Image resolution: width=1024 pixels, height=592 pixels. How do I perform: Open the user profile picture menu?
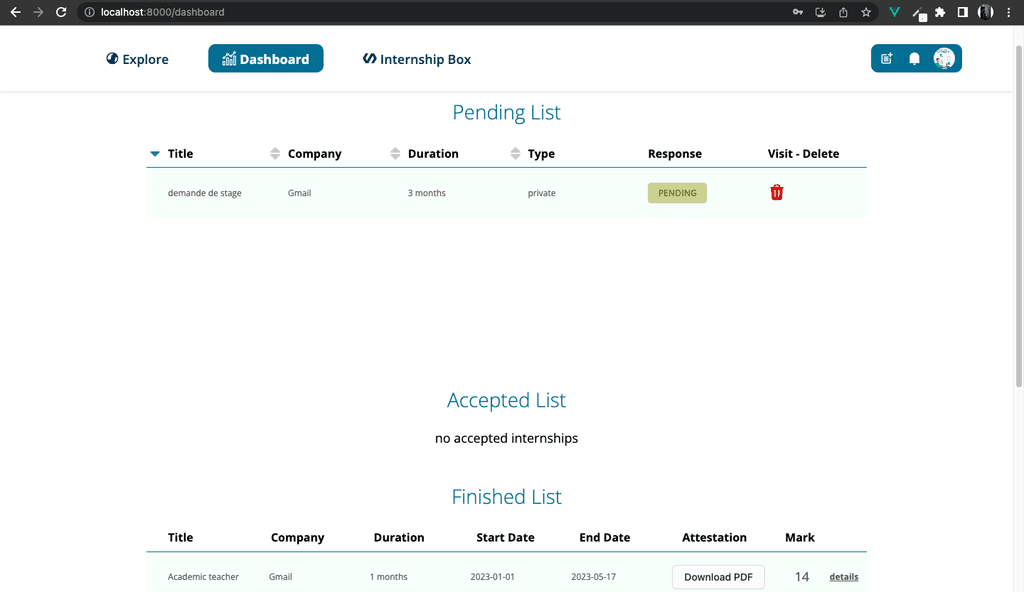click(944, 58)
